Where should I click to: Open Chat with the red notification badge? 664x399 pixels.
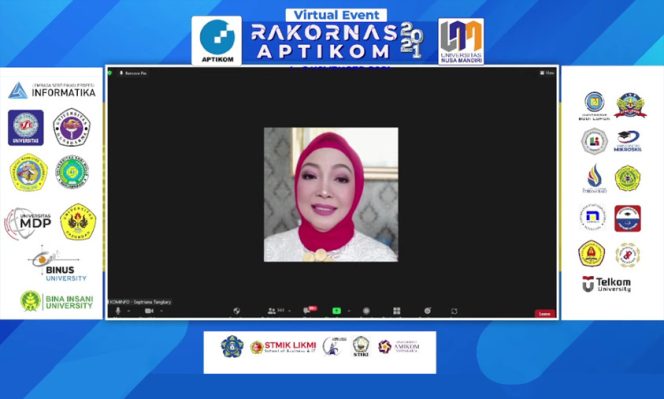coord(310,310)
